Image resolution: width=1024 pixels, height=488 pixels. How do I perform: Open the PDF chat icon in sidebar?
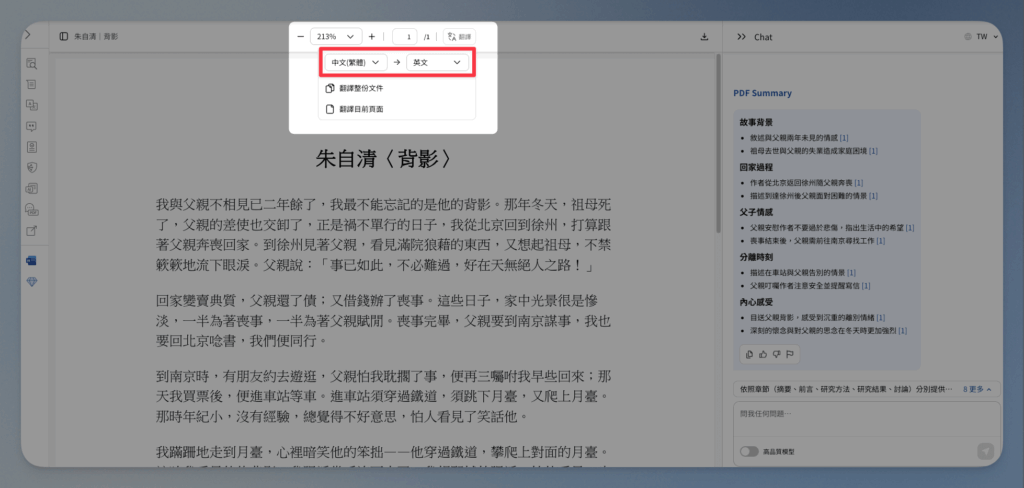31,210
